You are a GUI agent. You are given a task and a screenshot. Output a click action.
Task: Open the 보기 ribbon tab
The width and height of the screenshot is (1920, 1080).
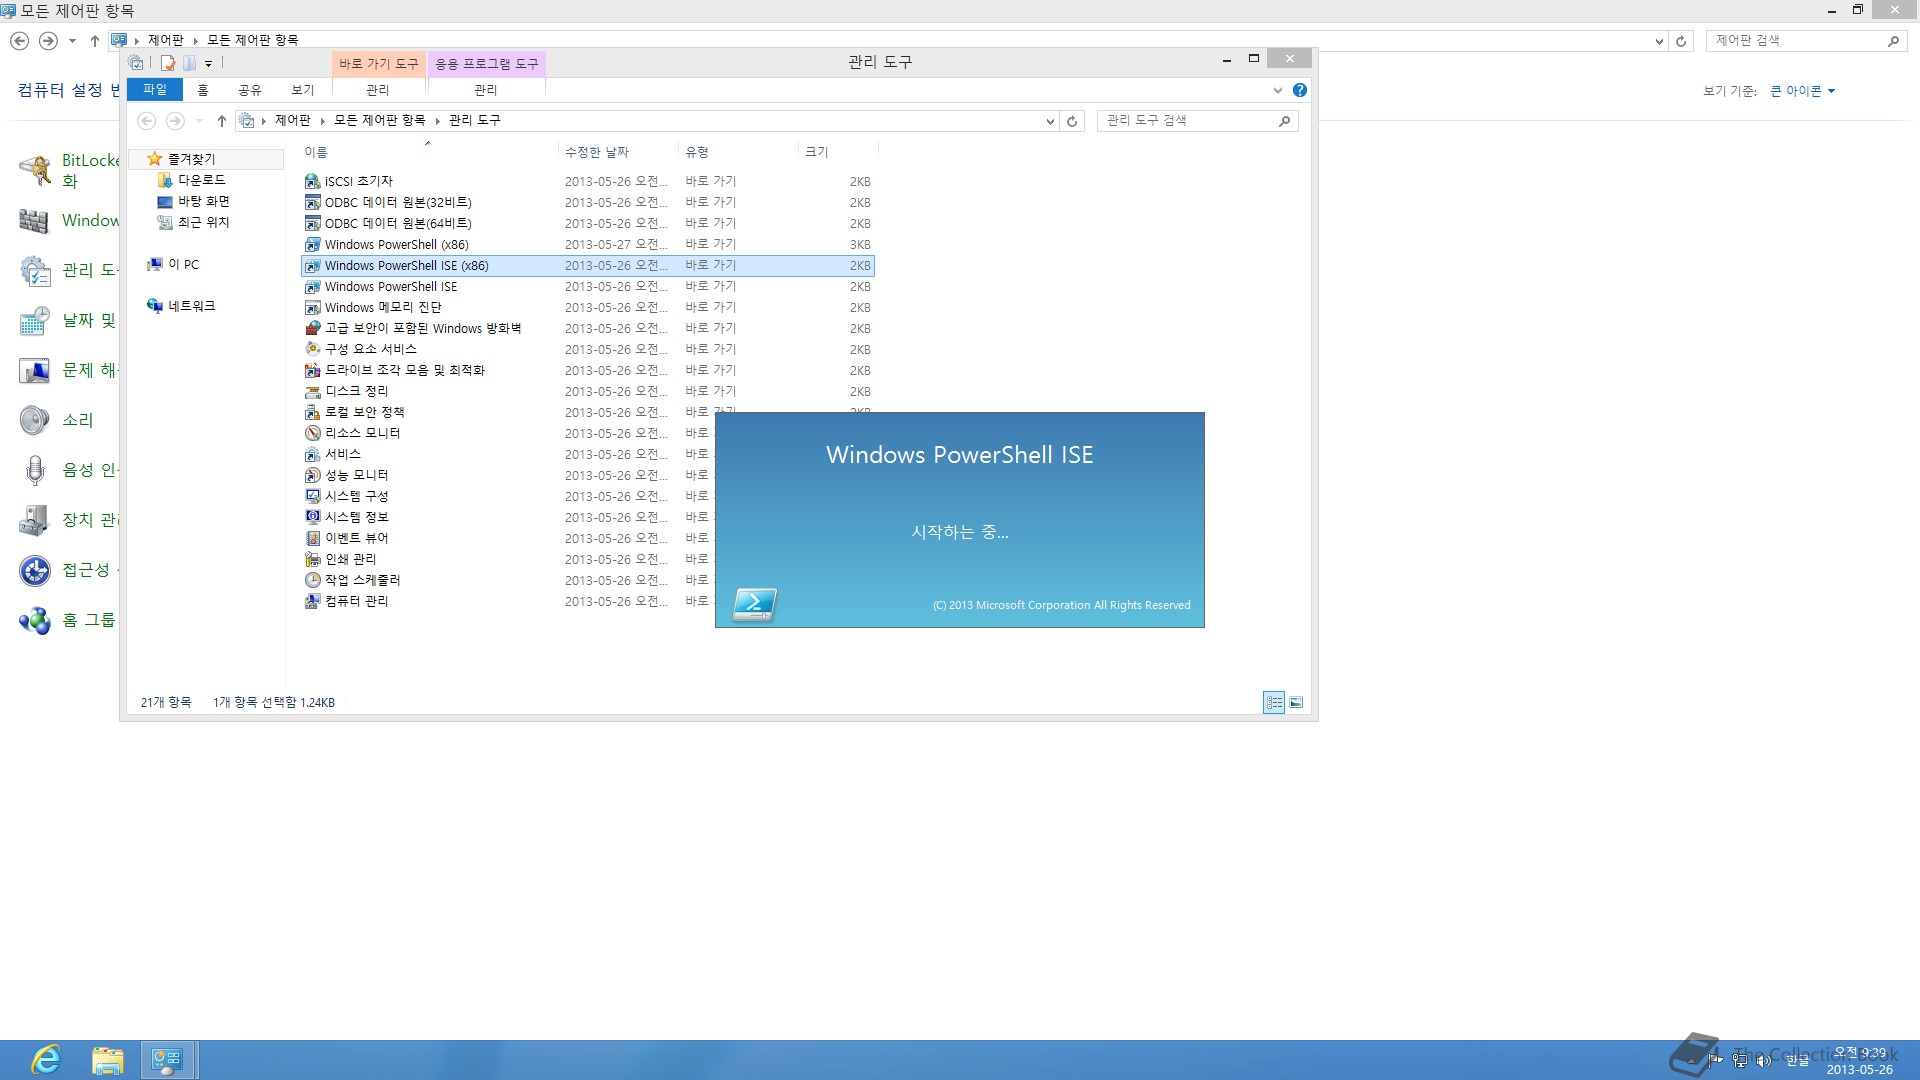303,90
